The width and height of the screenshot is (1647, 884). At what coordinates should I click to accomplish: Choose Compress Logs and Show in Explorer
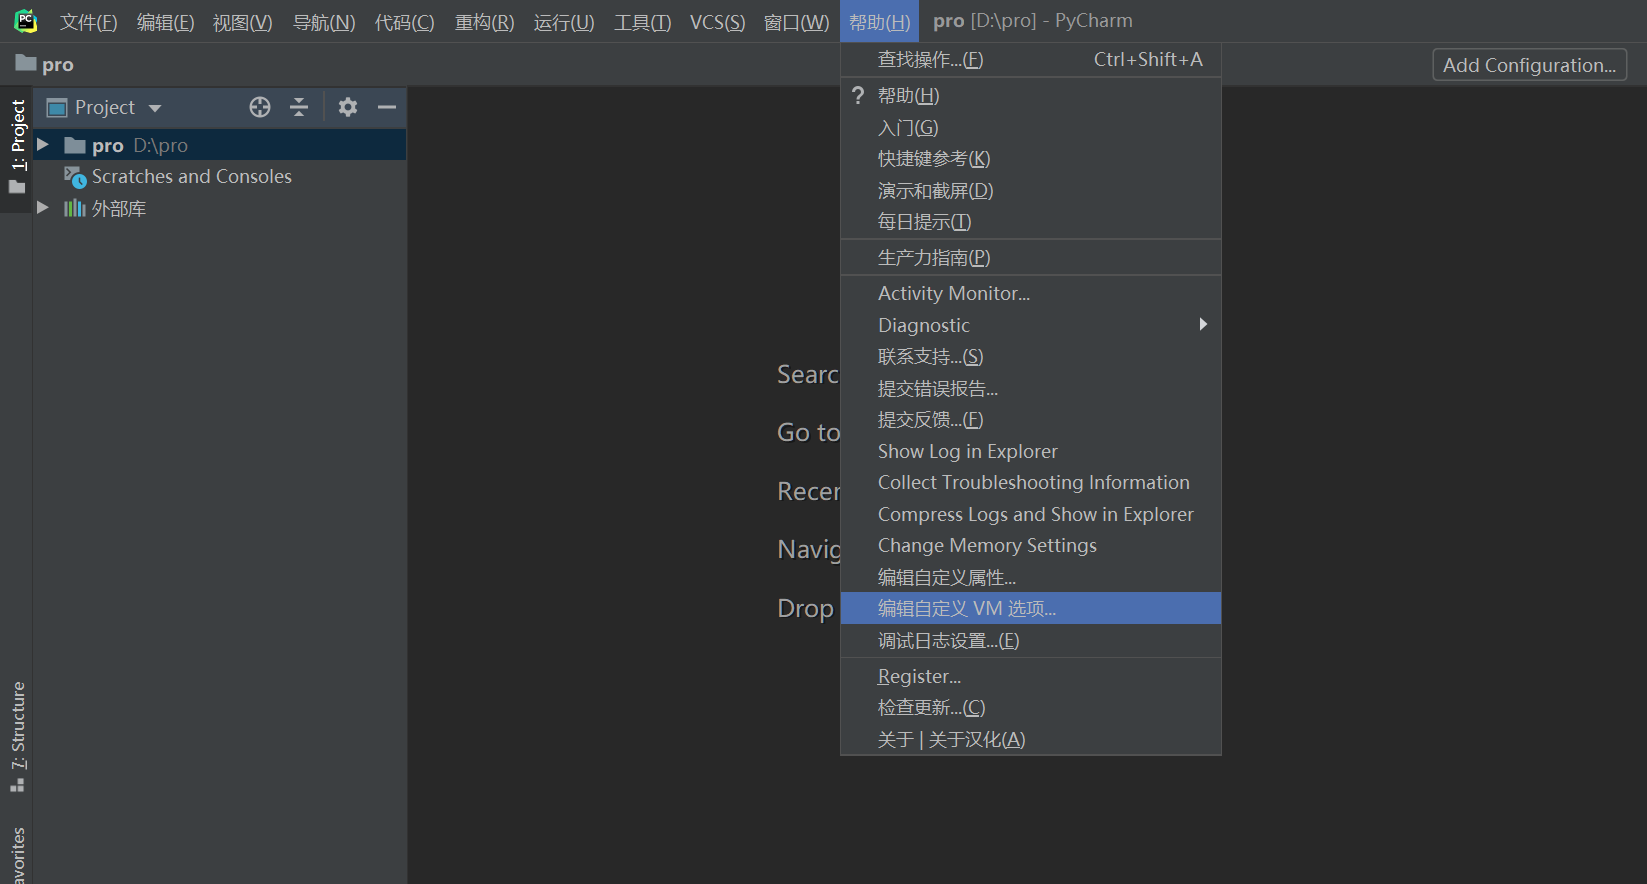pyautogui.click(x=1031, y=514)
